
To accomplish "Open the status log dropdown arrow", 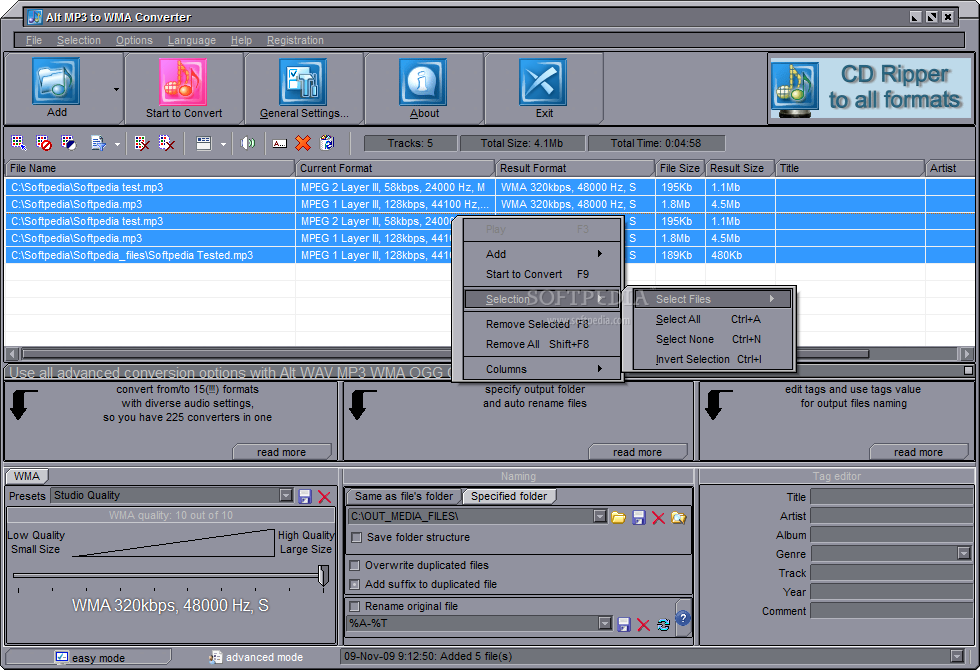I will (956, 656).
